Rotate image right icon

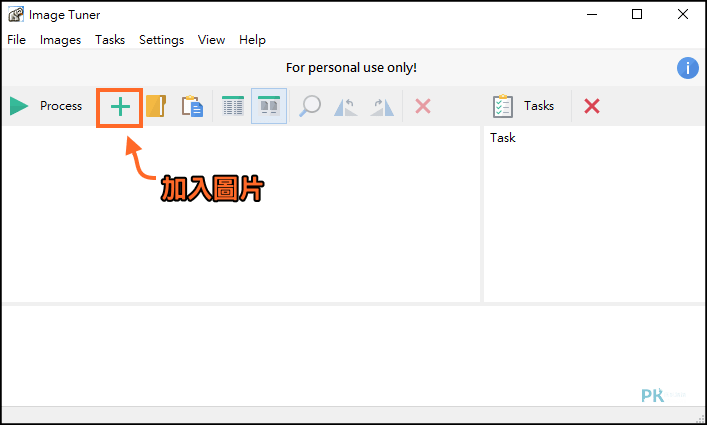(382, 107)
